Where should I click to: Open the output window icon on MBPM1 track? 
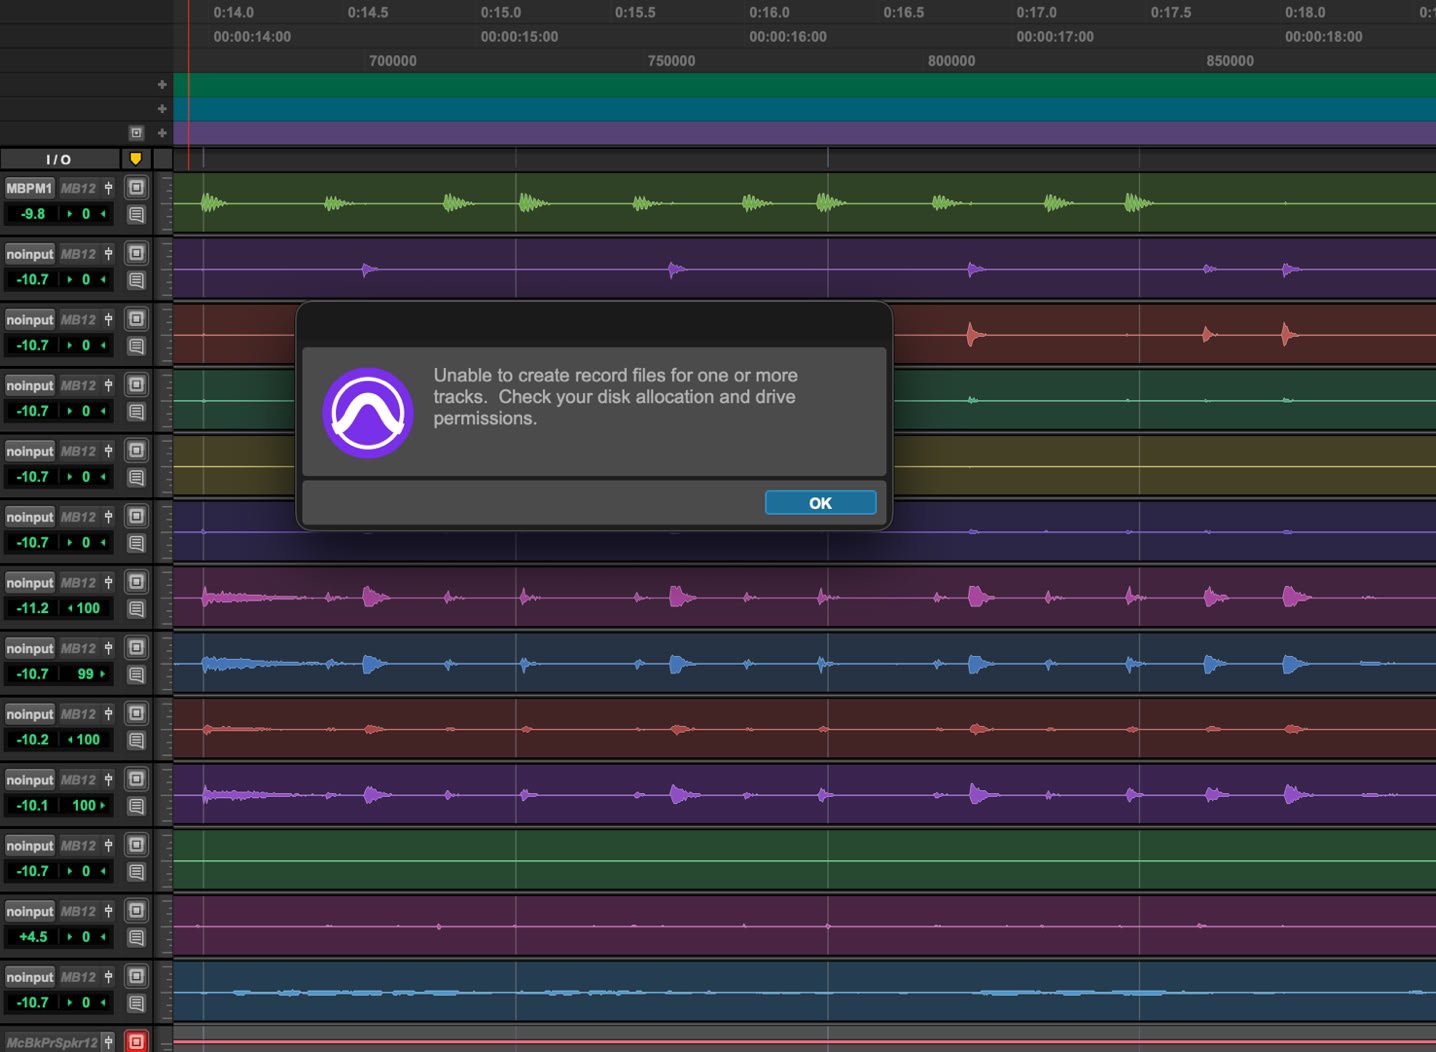pyautogui.click(x=109, y=188)
